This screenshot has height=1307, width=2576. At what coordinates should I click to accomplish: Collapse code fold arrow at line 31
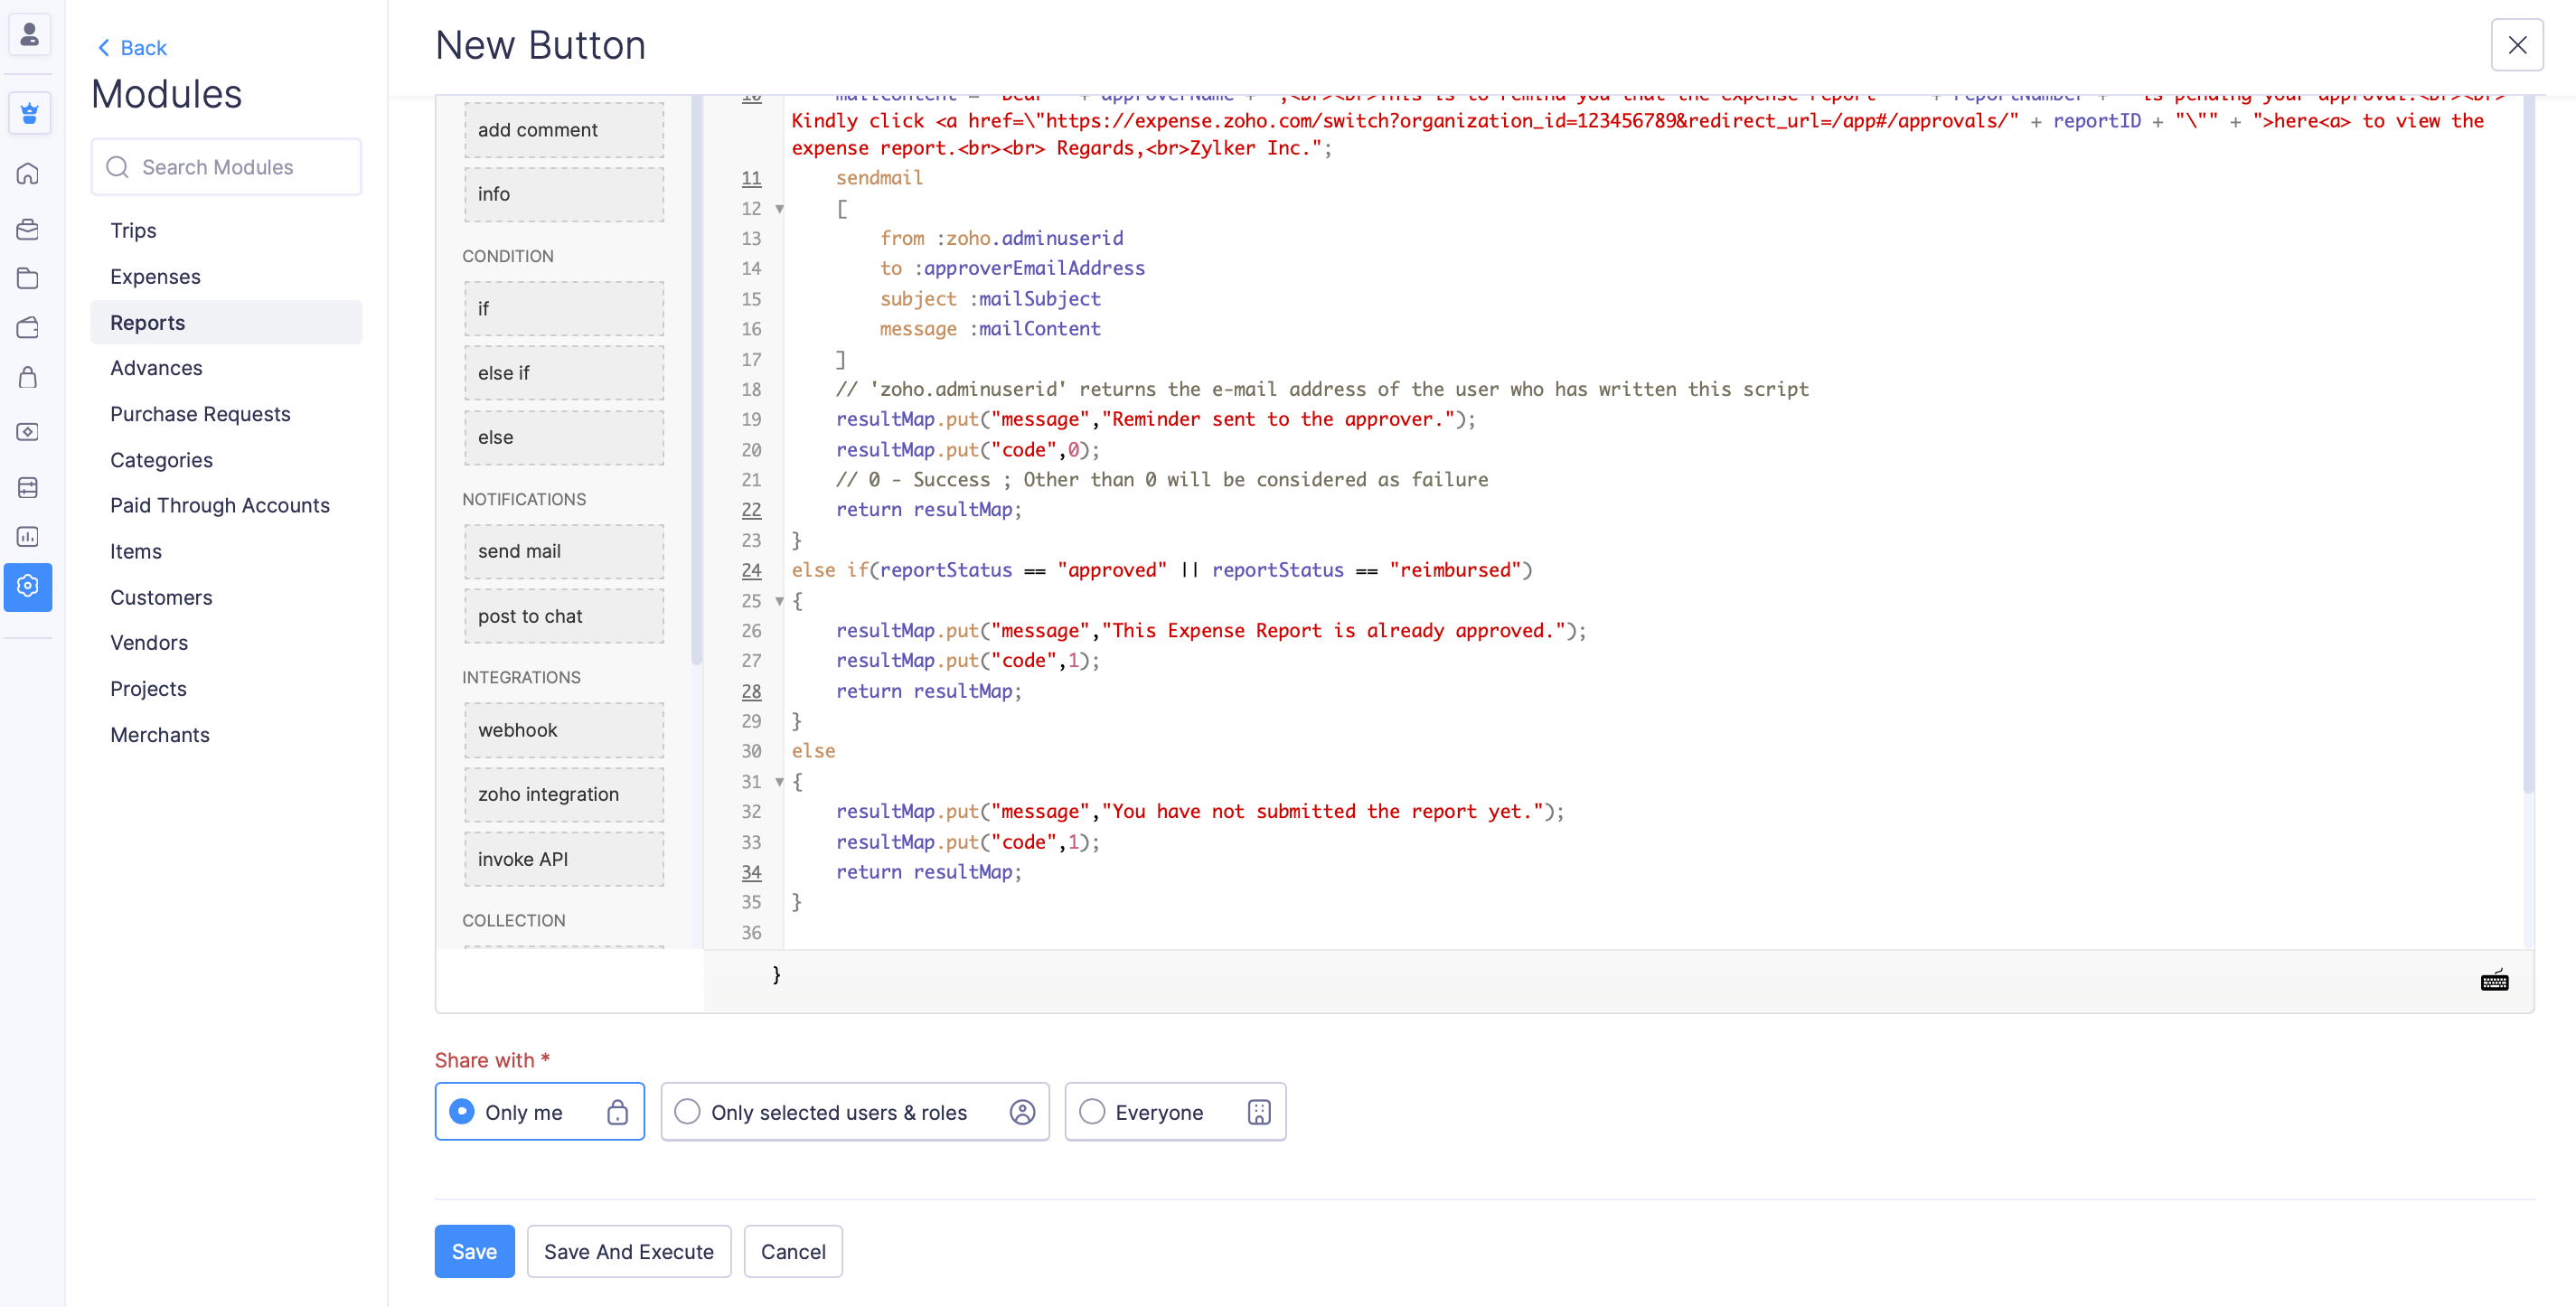click(x=779, y=782)
